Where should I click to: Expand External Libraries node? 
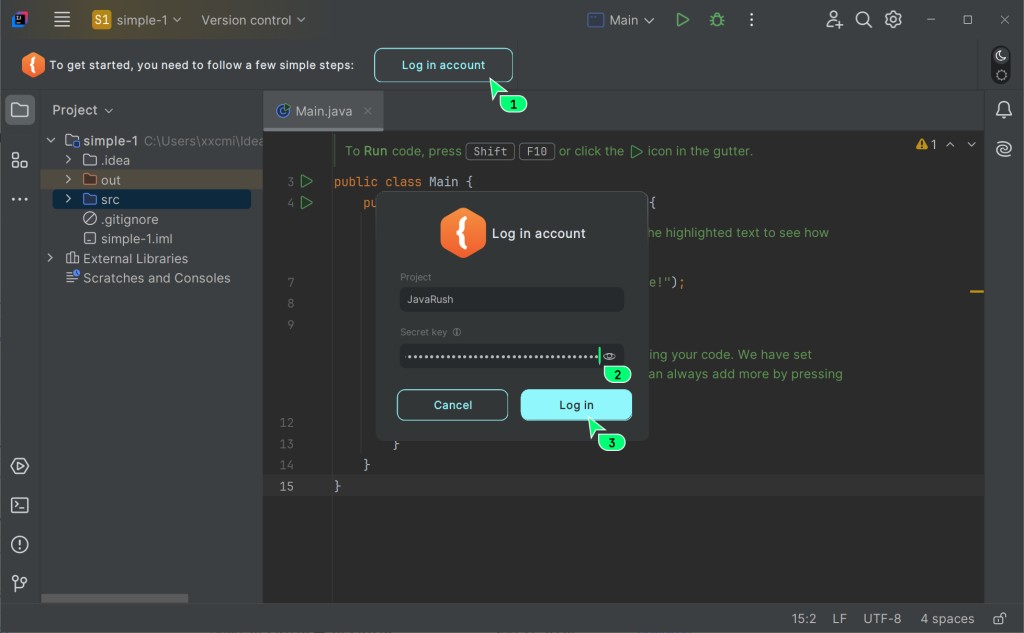pos(50,258)
